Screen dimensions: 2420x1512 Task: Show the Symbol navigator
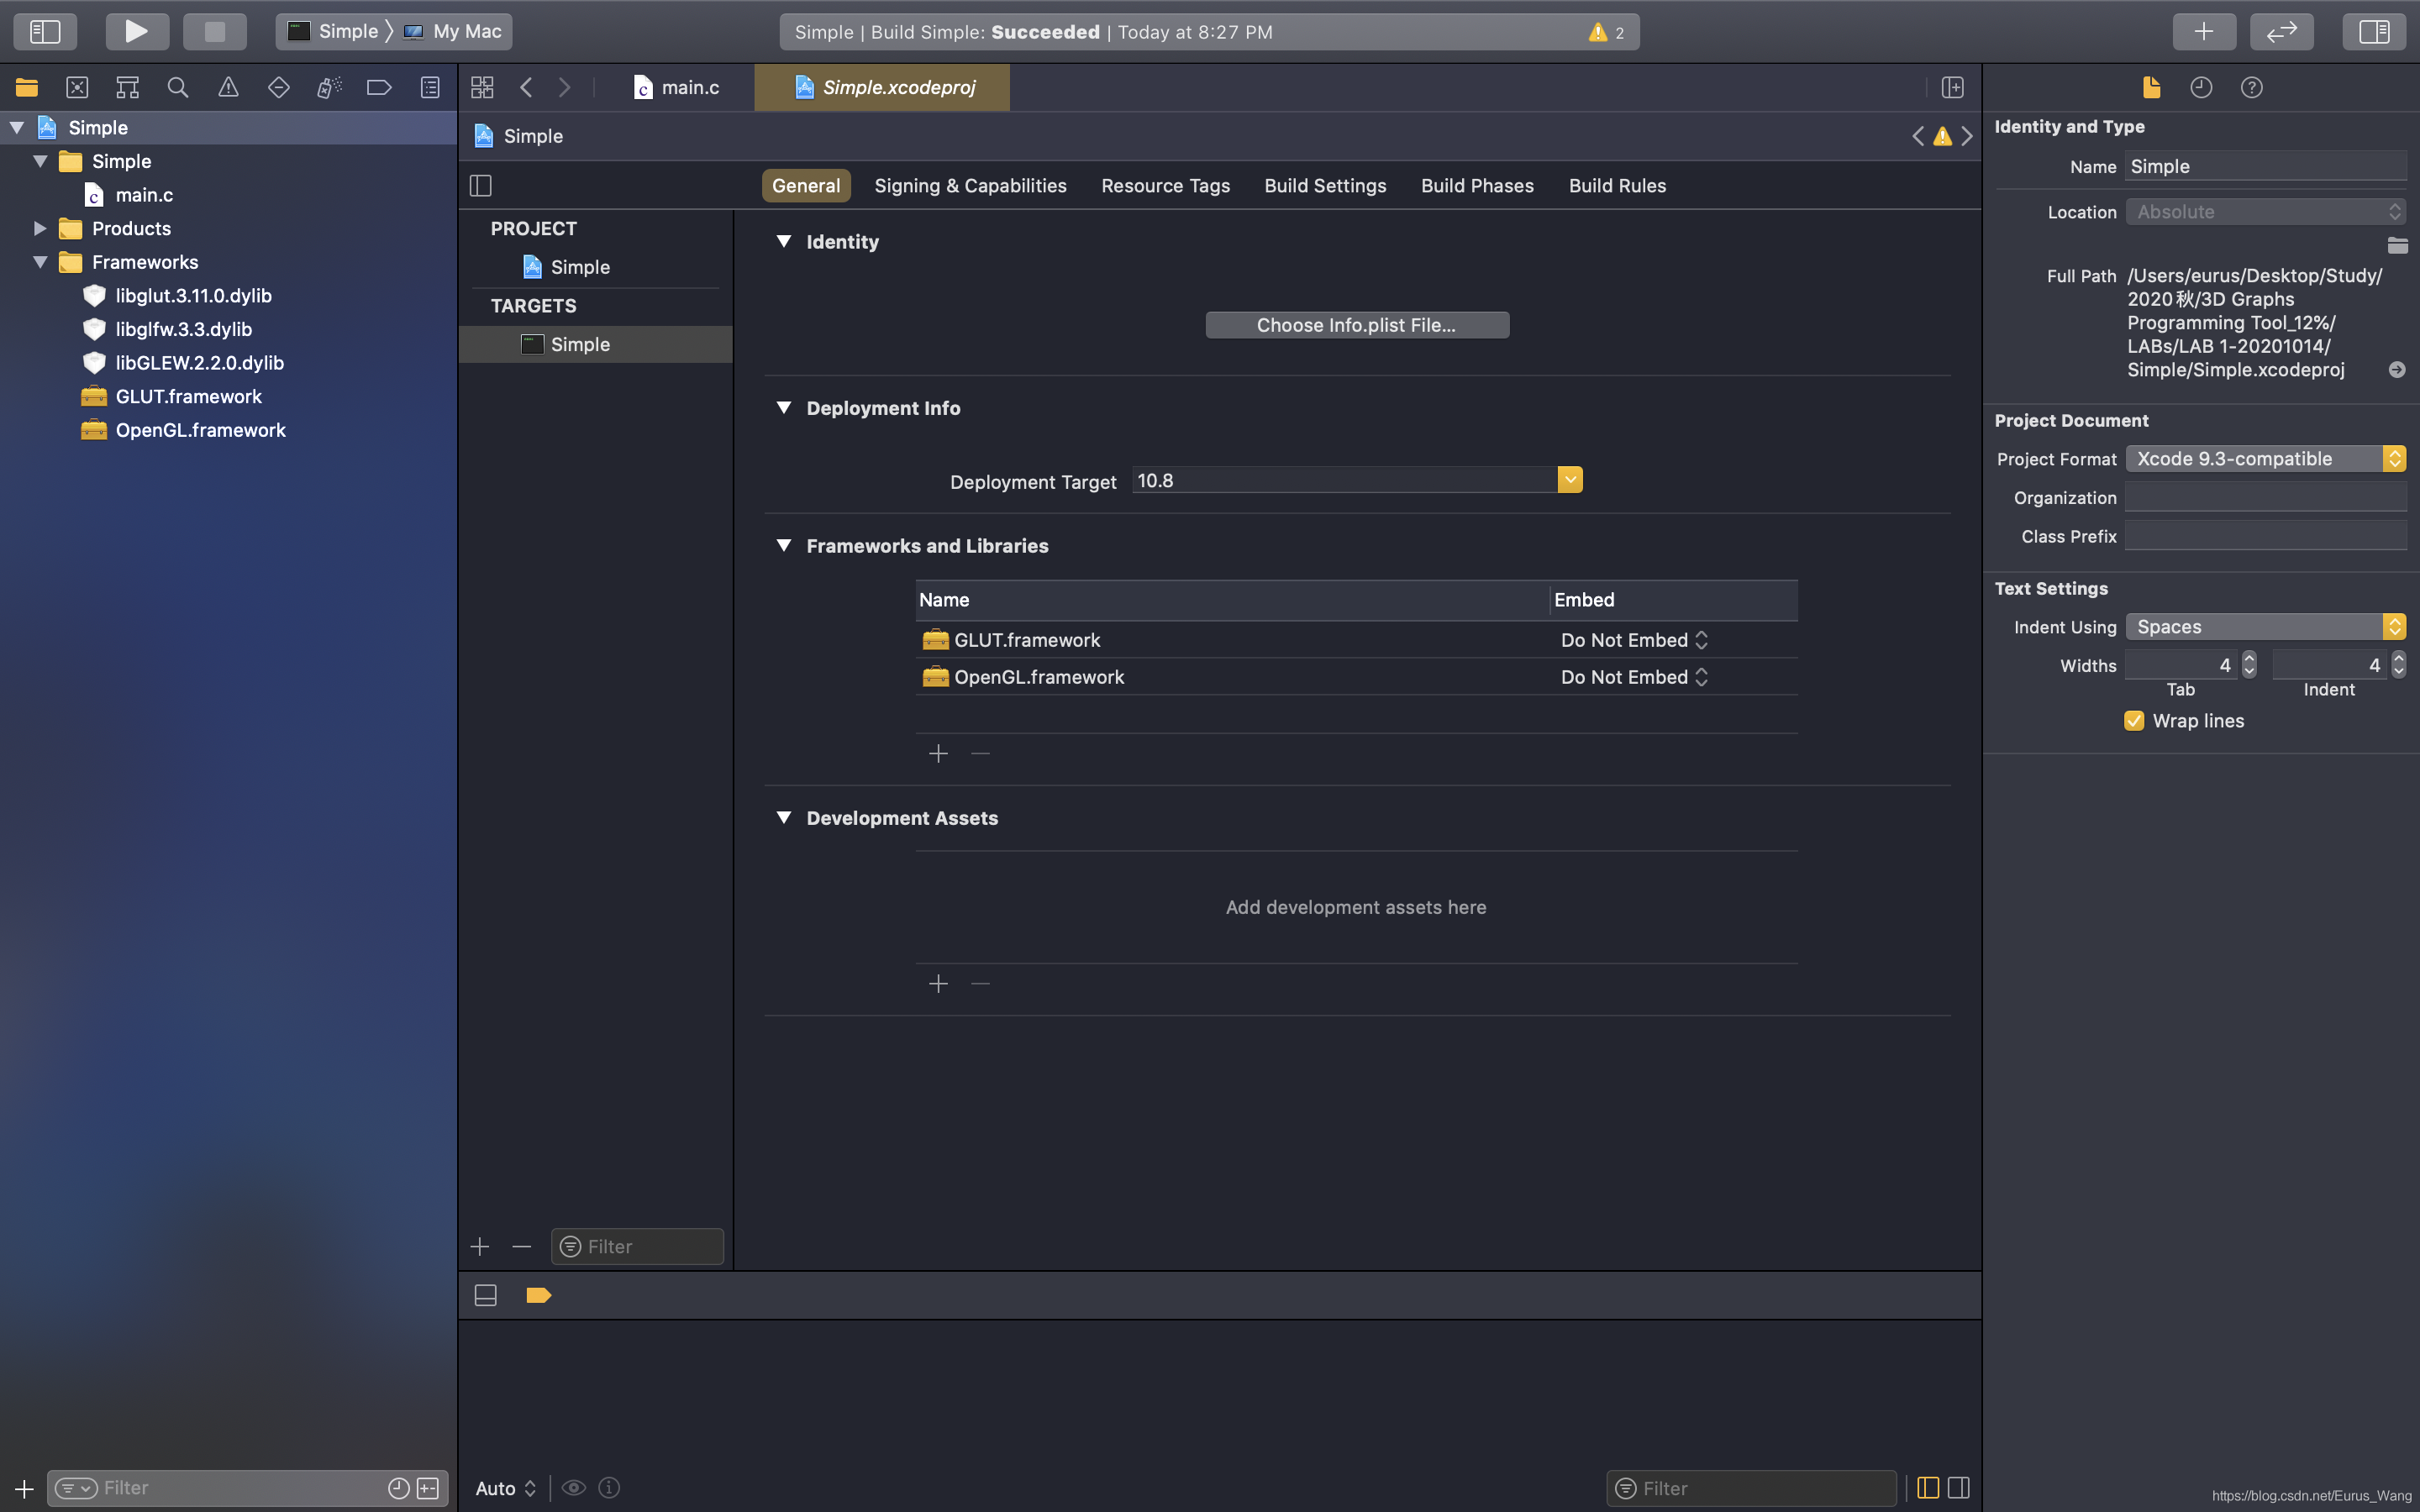[x=127, y=87]
